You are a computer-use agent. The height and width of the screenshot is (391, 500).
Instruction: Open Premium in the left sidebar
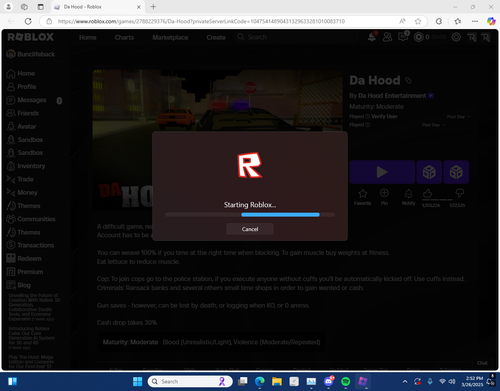(25, 272)
